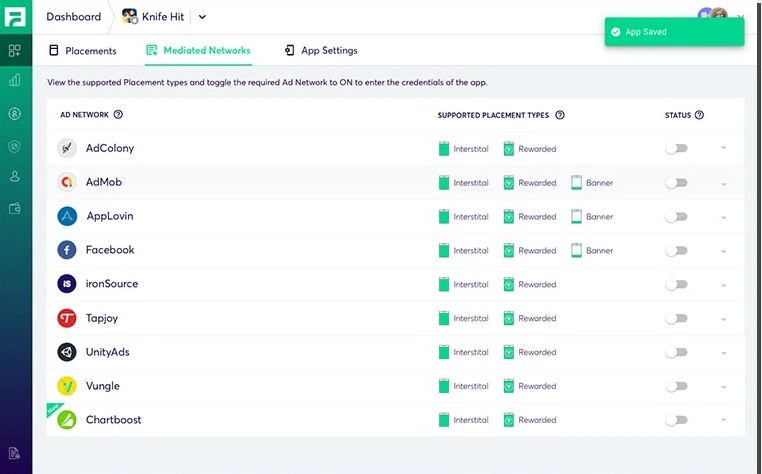Open the Knife Hit app selector dropdown
Viewport: 762px width, 474px height.
click(x=202, y=17)
